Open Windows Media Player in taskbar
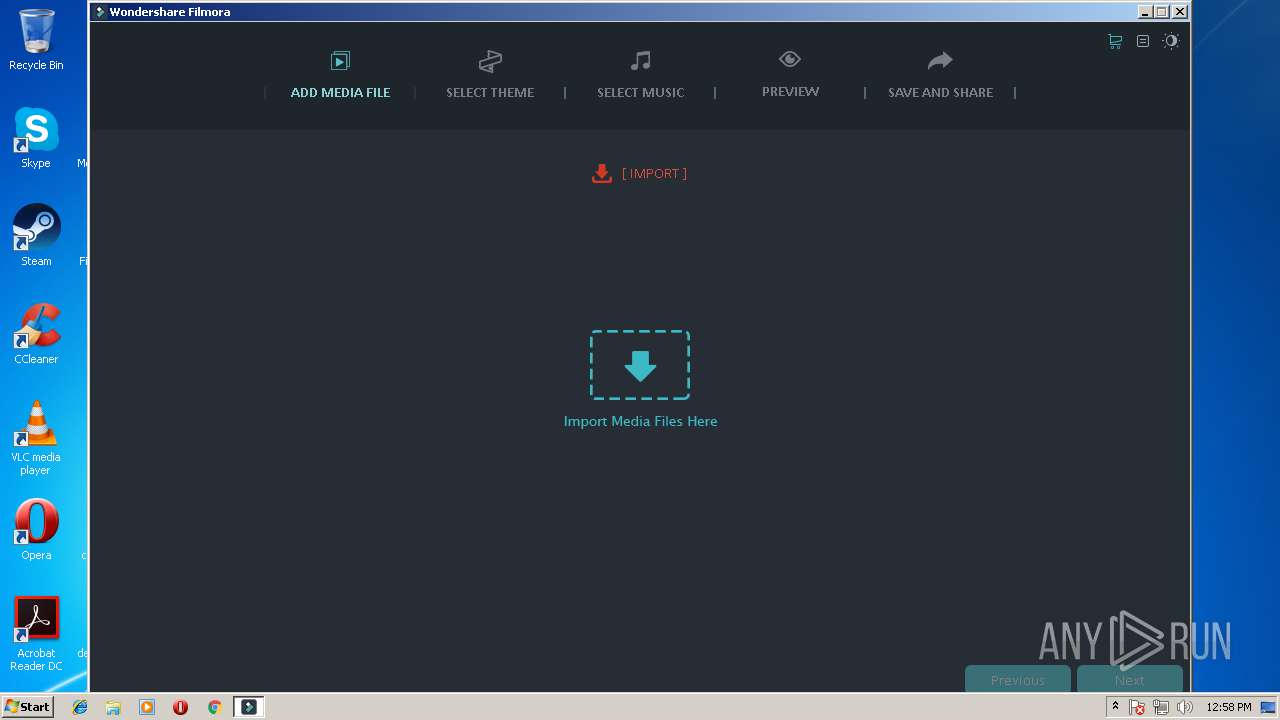Viewport: 1280px width, 720px height. click(147, 707)
